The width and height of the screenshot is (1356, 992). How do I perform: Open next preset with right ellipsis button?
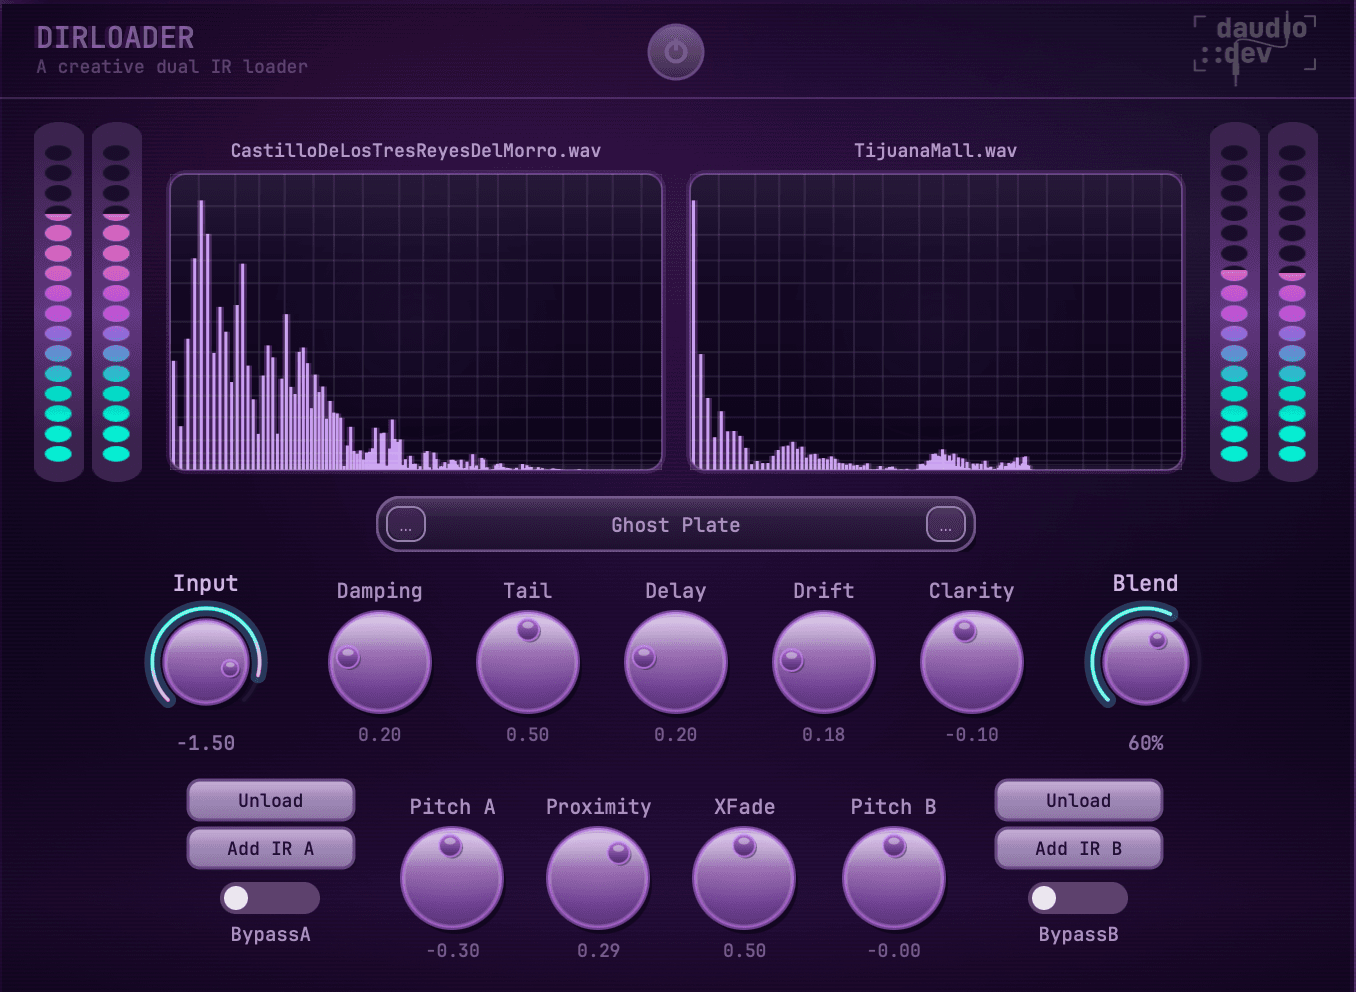coord(945,524)
